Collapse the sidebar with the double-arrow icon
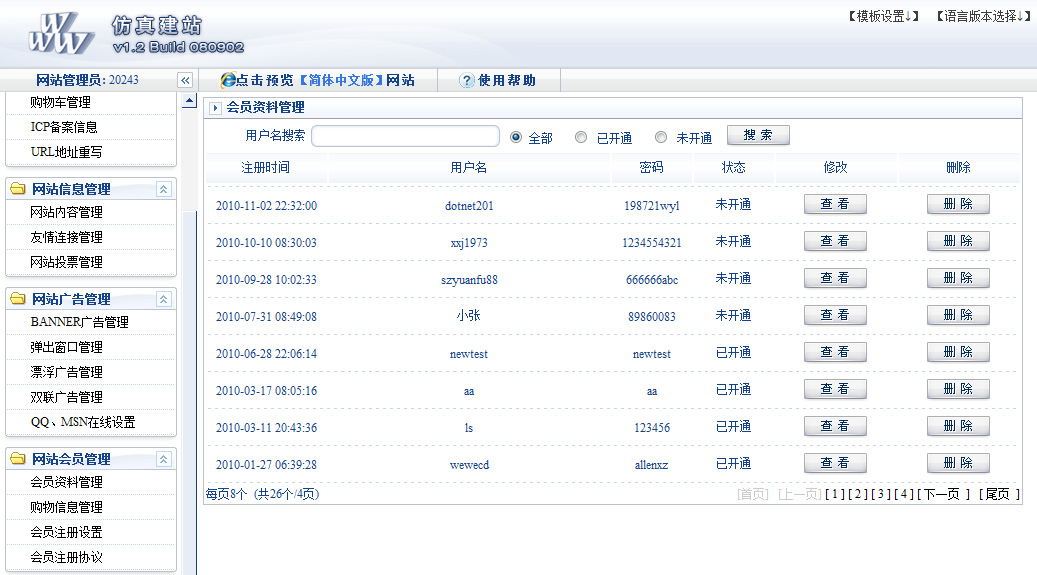The image size is (1037, 575). click(185, 80)
